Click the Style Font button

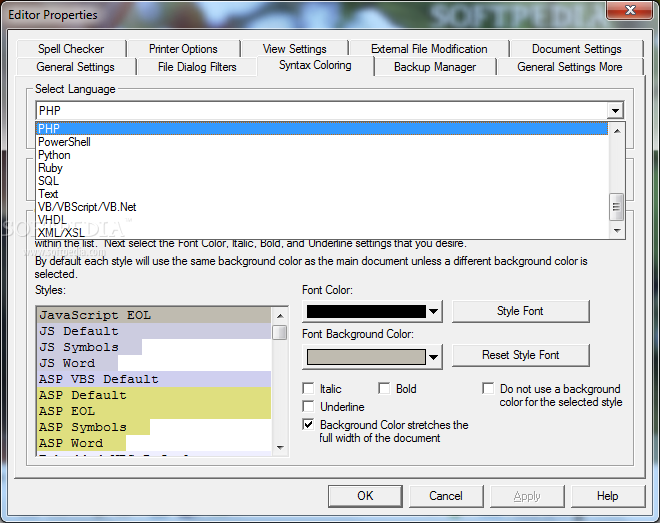pos(521,311)
